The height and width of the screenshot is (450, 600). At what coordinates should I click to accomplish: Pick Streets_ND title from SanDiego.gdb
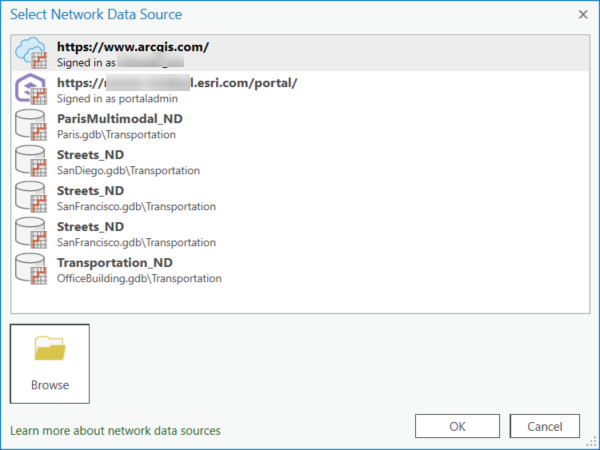[91, 155]
